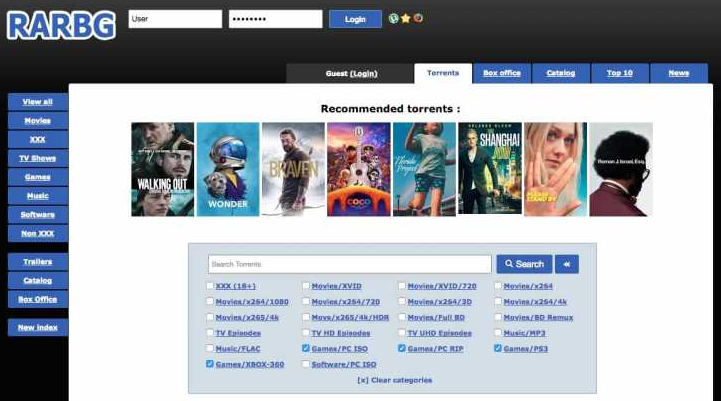
Task: Check the TV UHD Episodes checkbox
Action: [402, 333]
